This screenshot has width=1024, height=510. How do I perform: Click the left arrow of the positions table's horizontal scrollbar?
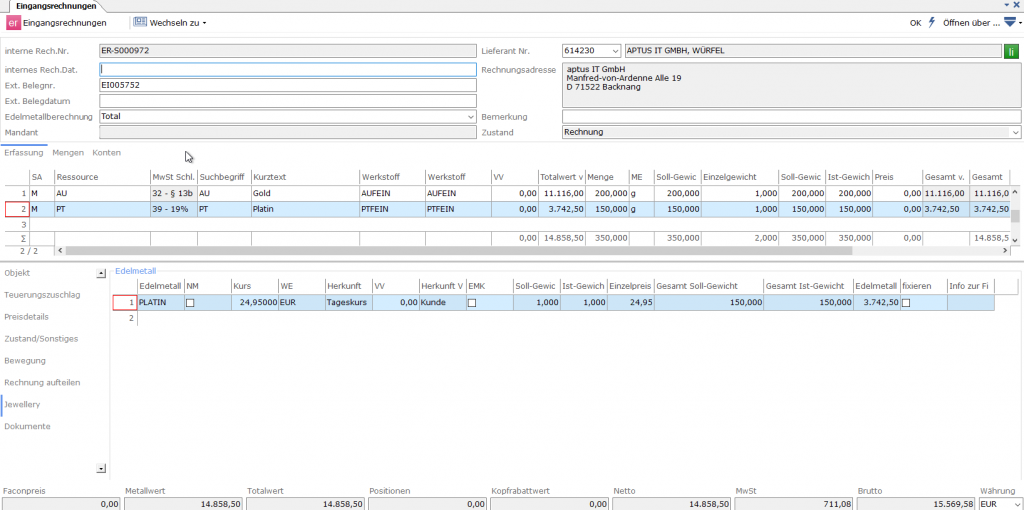pos(61,251)
